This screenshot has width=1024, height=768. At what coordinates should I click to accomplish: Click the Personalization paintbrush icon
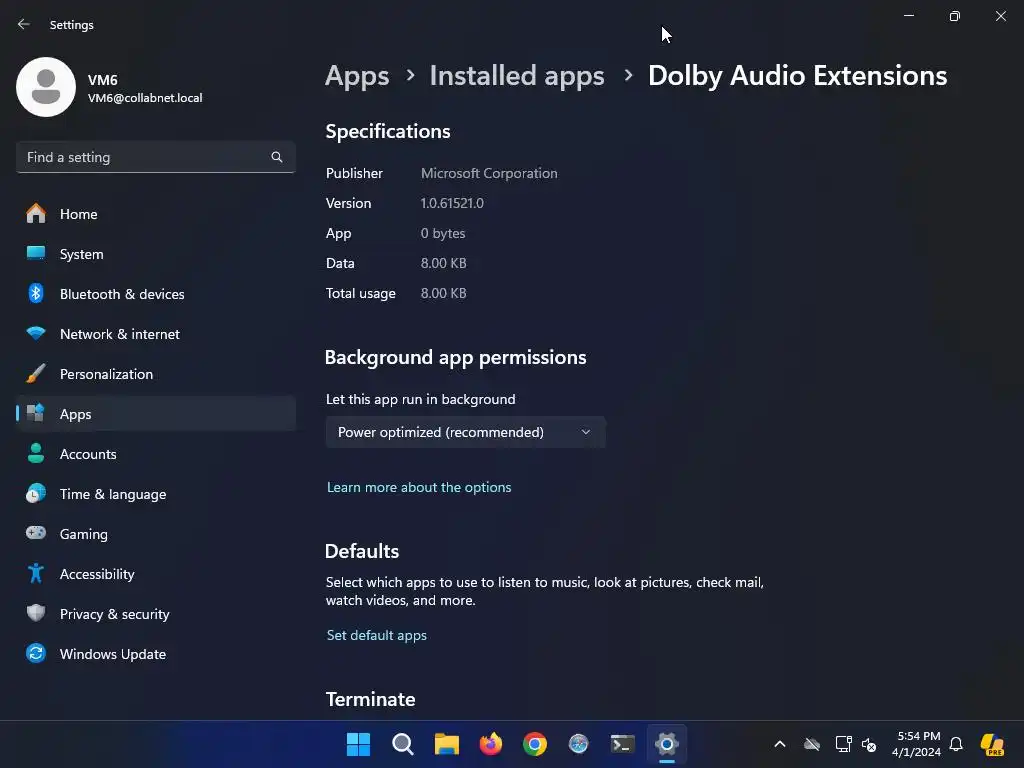click(36, 374)
